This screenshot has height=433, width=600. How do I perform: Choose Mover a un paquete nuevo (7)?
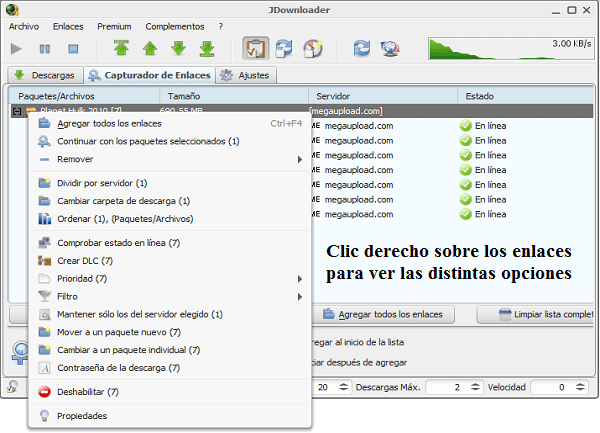(170, 332)
